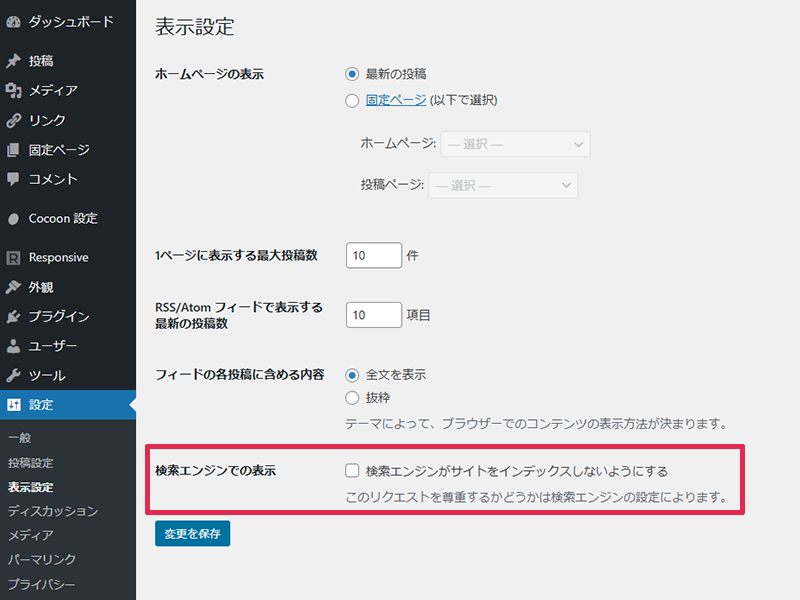Click the 1ページに表示する最大投稿数 number field

coord(374,255)
